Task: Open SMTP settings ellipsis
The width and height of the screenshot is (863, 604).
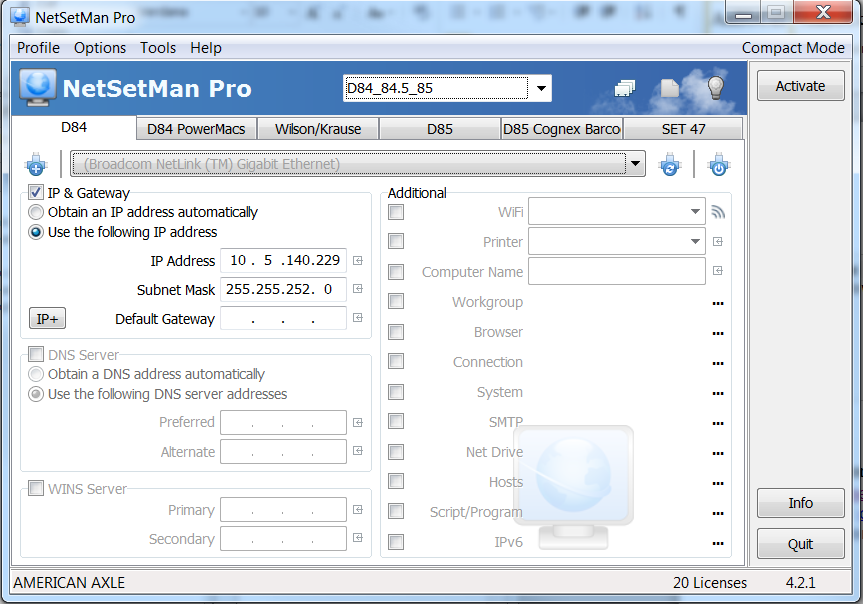Action: pos(718,423)
